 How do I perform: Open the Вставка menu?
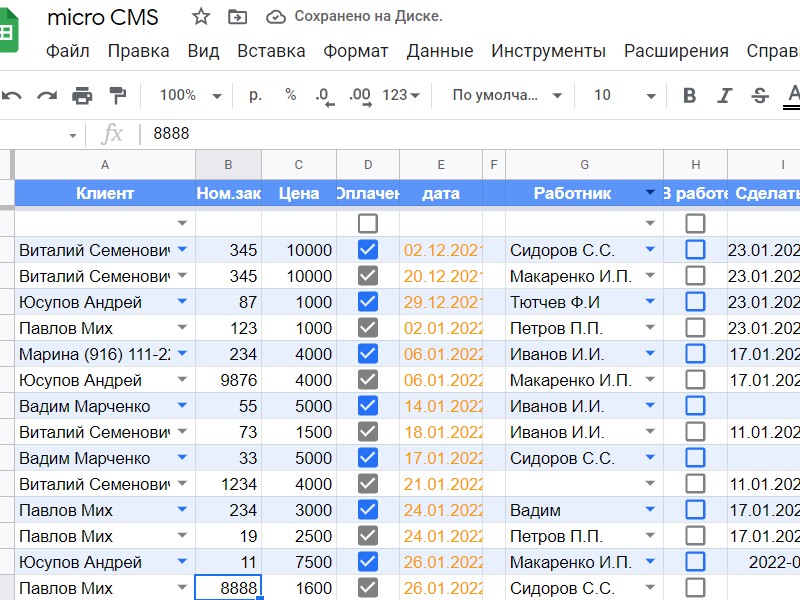coord(271,51)
